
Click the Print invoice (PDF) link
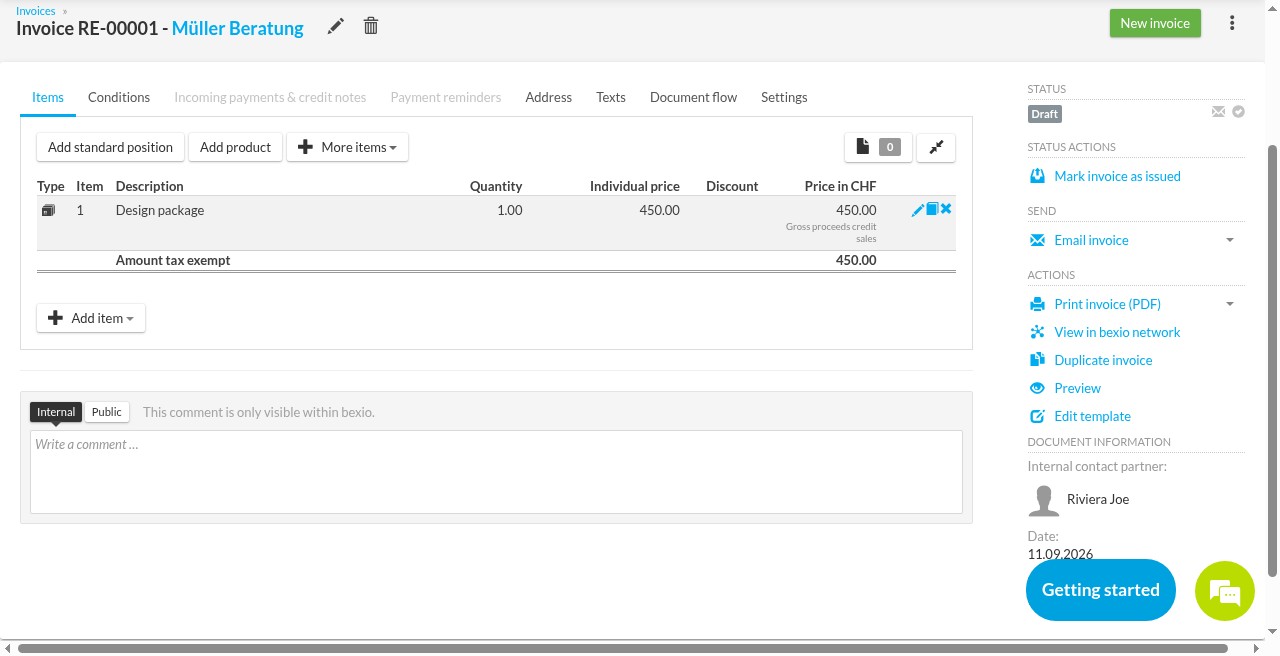[x=1107, y=304]
